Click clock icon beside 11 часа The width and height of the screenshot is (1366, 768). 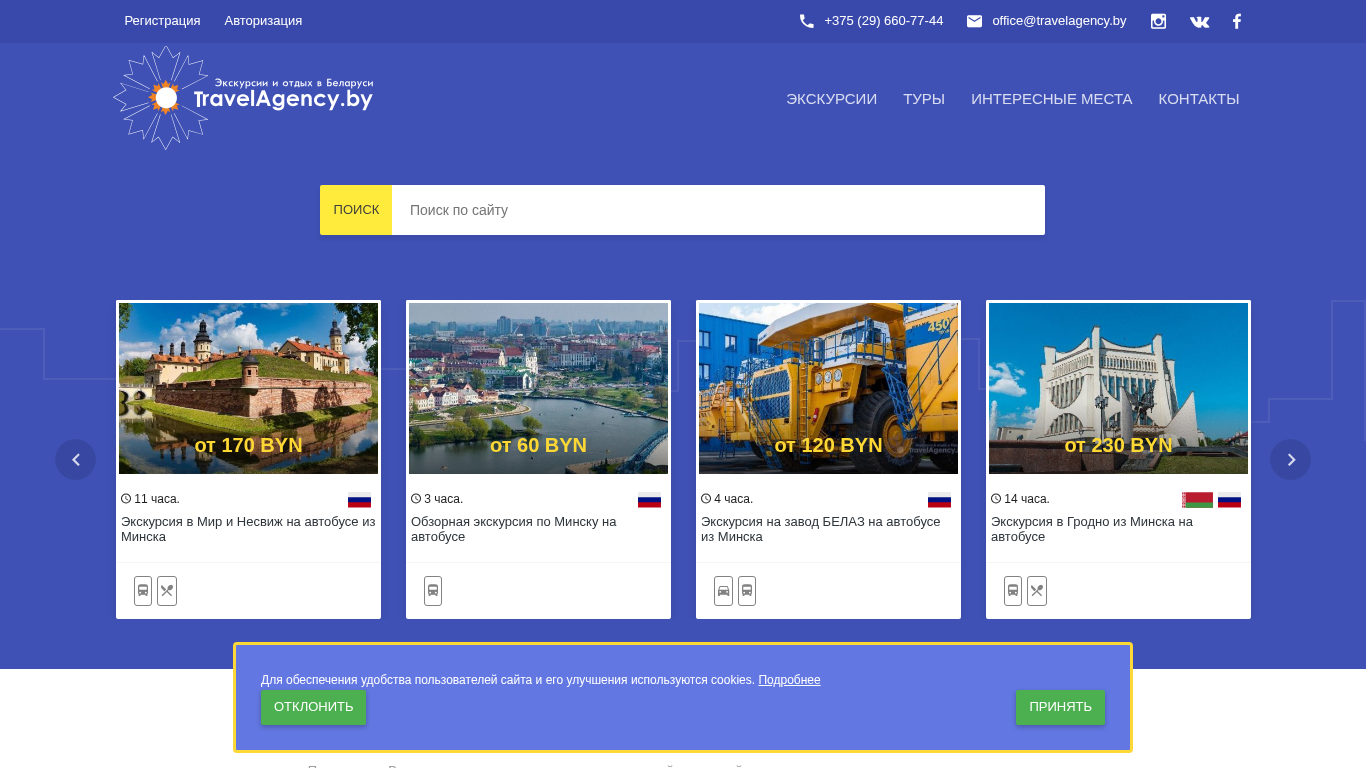126,499
